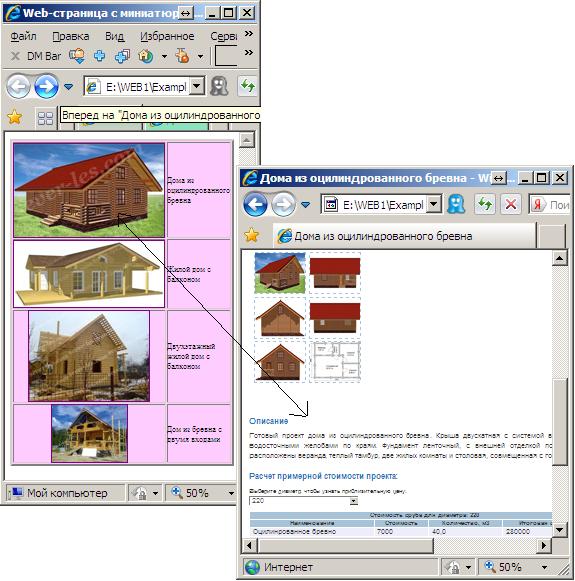Click the blue Forward arrow in the left browser
Screen dimensions: 575x581
[46, 86]
